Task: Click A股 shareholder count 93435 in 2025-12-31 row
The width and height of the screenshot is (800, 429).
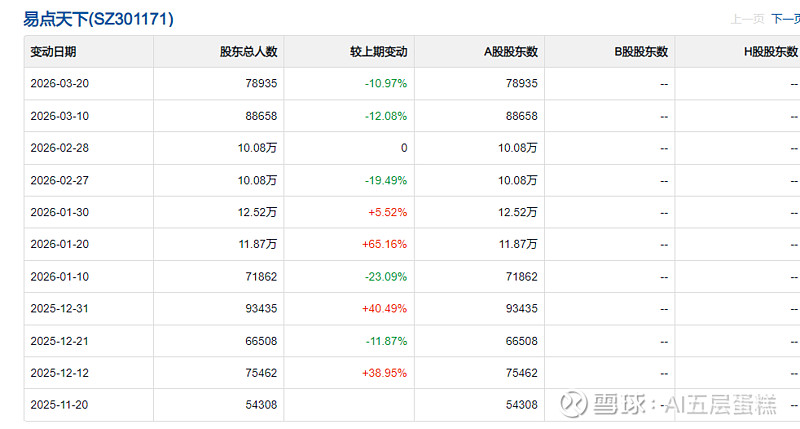Action: point(522,309)
